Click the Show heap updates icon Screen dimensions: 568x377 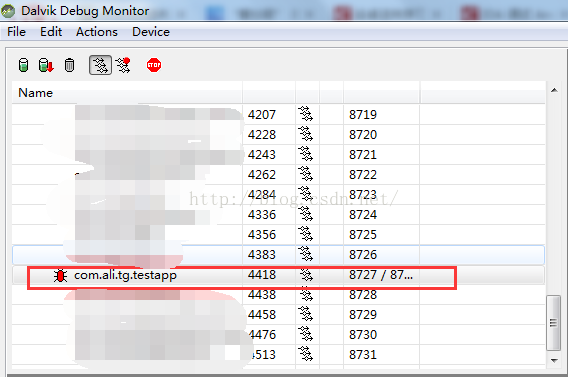tap(24, 65)
